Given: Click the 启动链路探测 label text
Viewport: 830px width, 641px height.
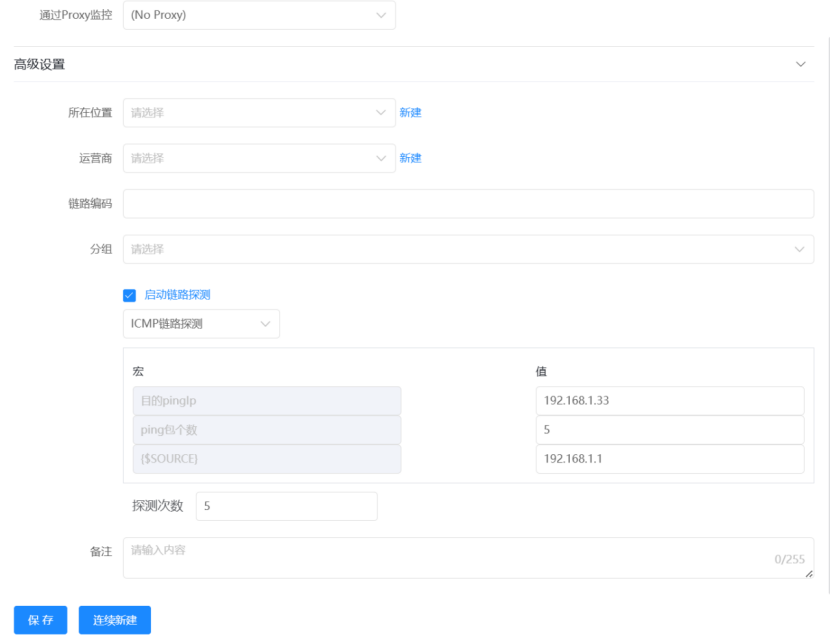Looking at the screenshot, I should (x=177, y=295).
